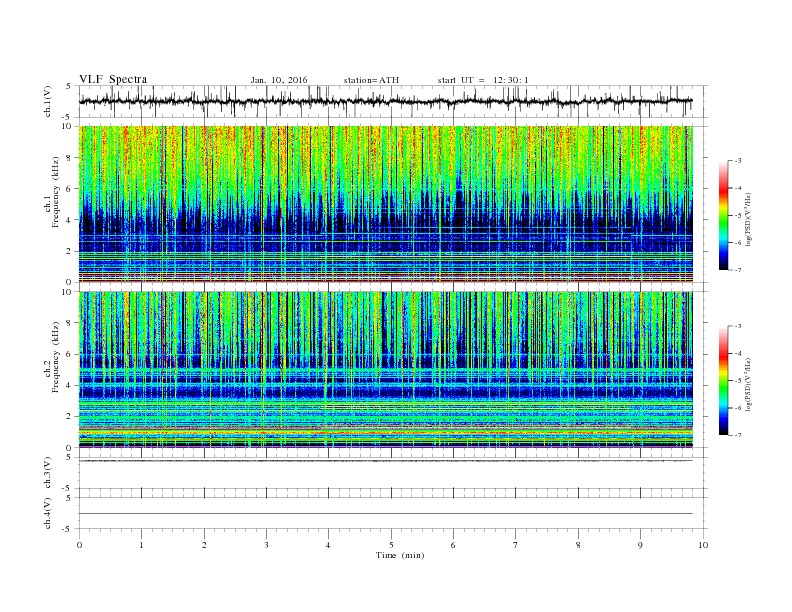Click the "-3" value on the ch.1 color bar
Image resolution: width=792 pixels, height=612 pixels.
pos(738,161)
